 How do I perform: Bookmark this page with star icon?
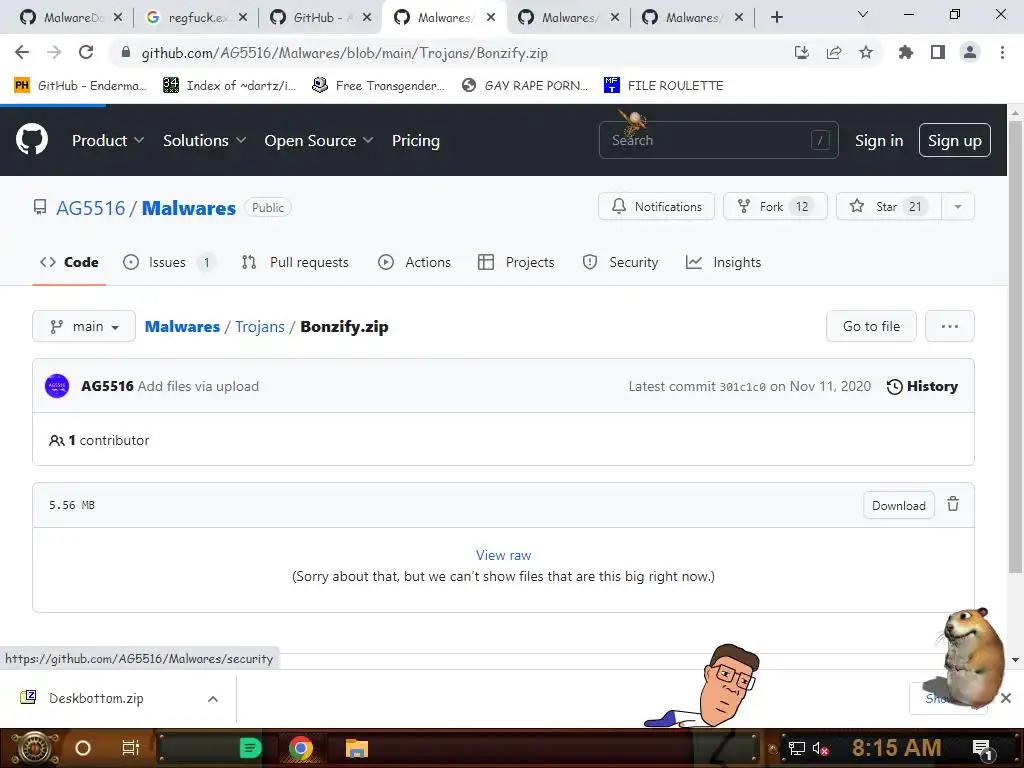[x=866, y=52]
